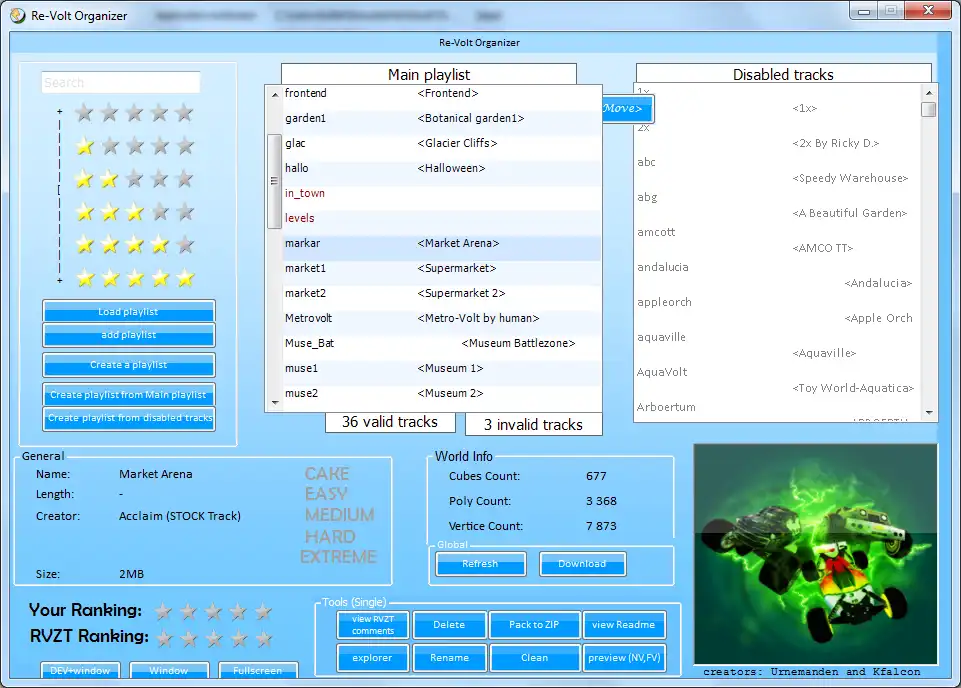Click the fifth star in RVZT Ranking
This screenshot has height=688, width=961.
click(x=264, y=638)
